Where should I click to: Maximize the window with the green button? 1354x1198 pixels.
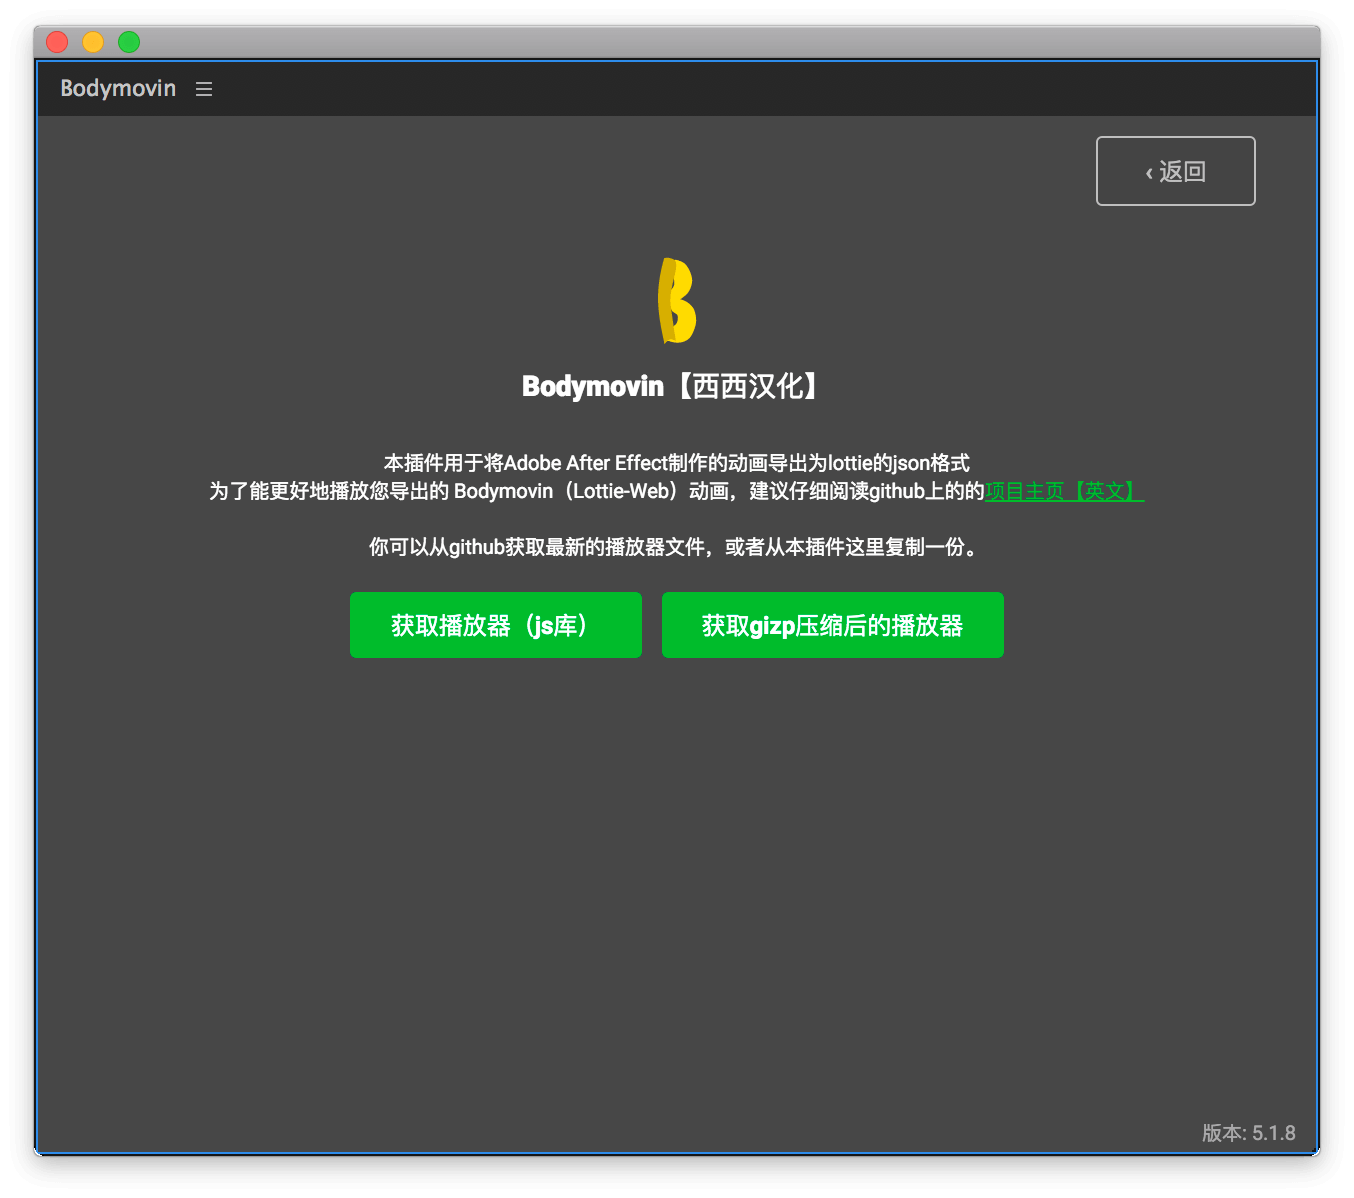[x=129, y=42]
